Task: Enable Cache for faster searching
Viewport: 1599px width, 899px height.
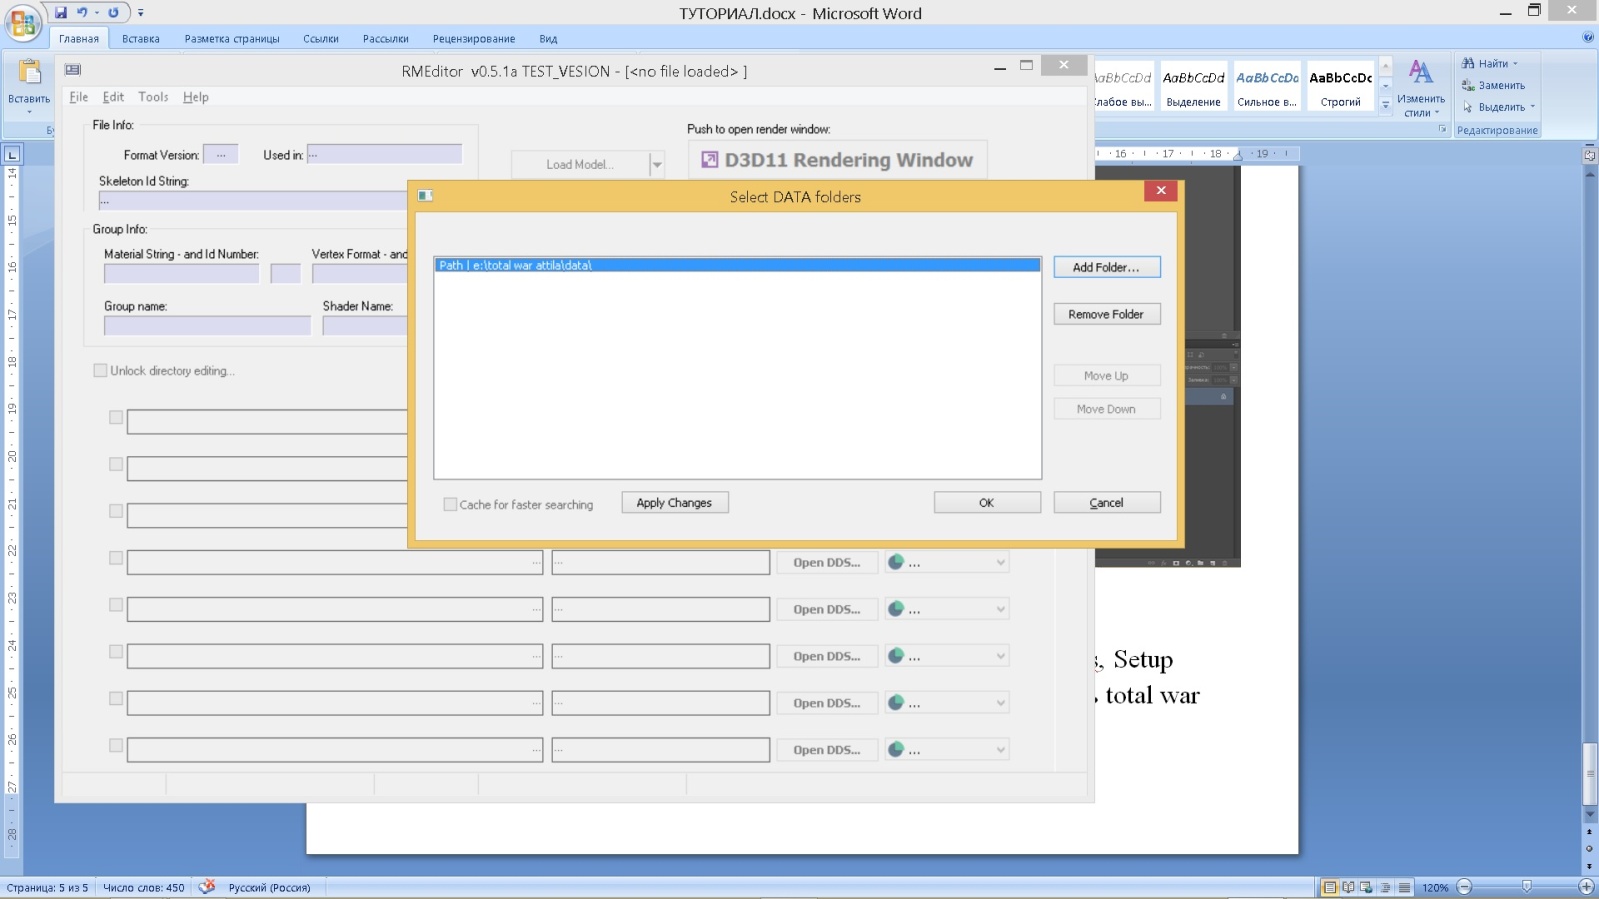Action: tap(450, 505)
